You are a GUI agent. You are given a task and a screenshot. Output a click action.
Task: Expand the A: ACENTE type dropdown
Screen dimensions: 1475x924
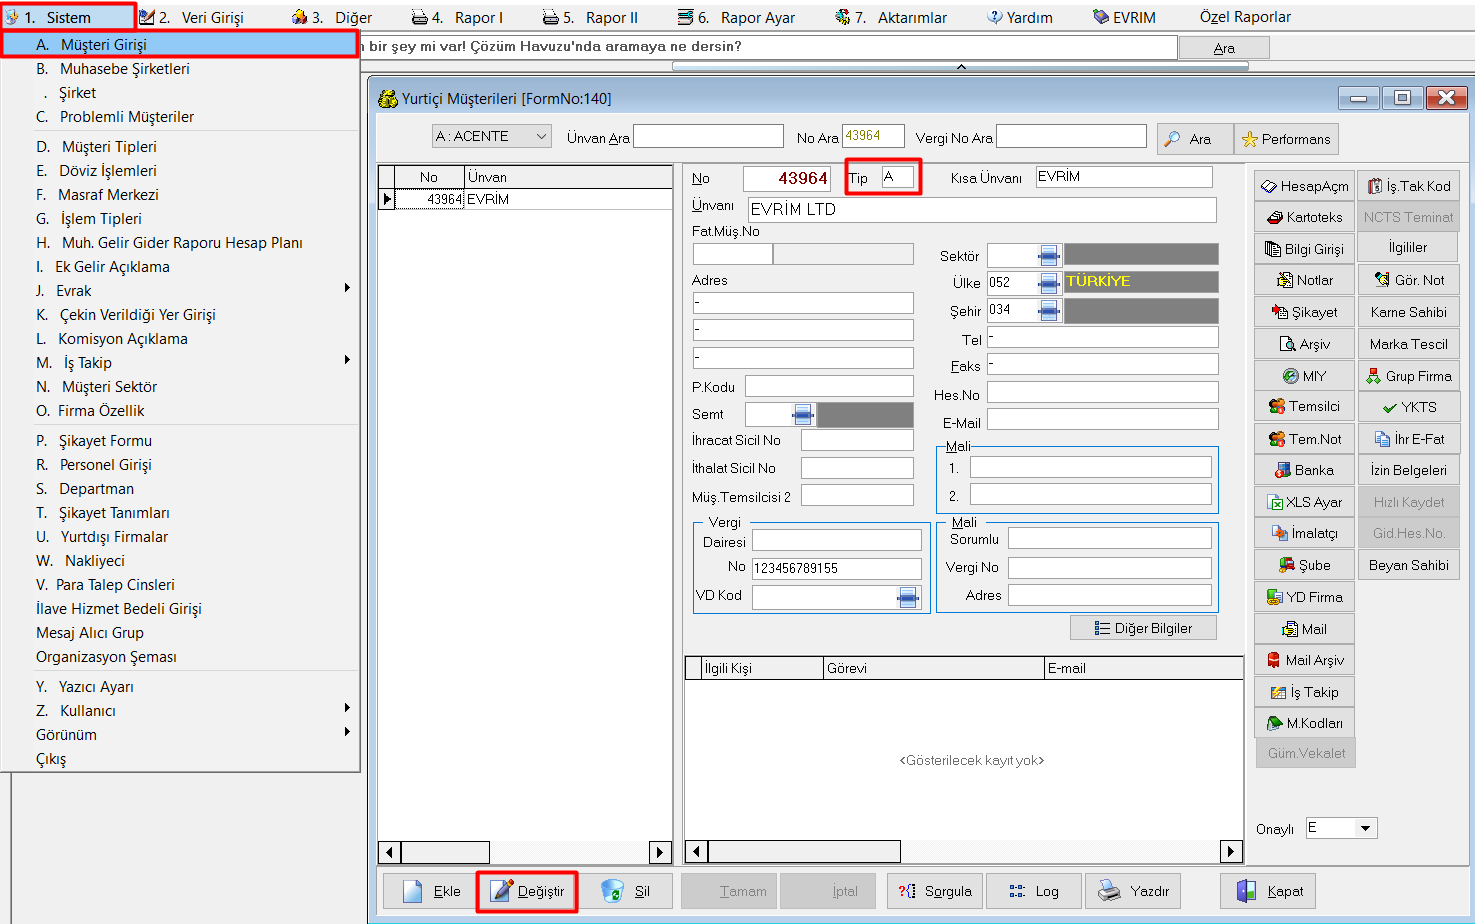[x=541, y=136]
